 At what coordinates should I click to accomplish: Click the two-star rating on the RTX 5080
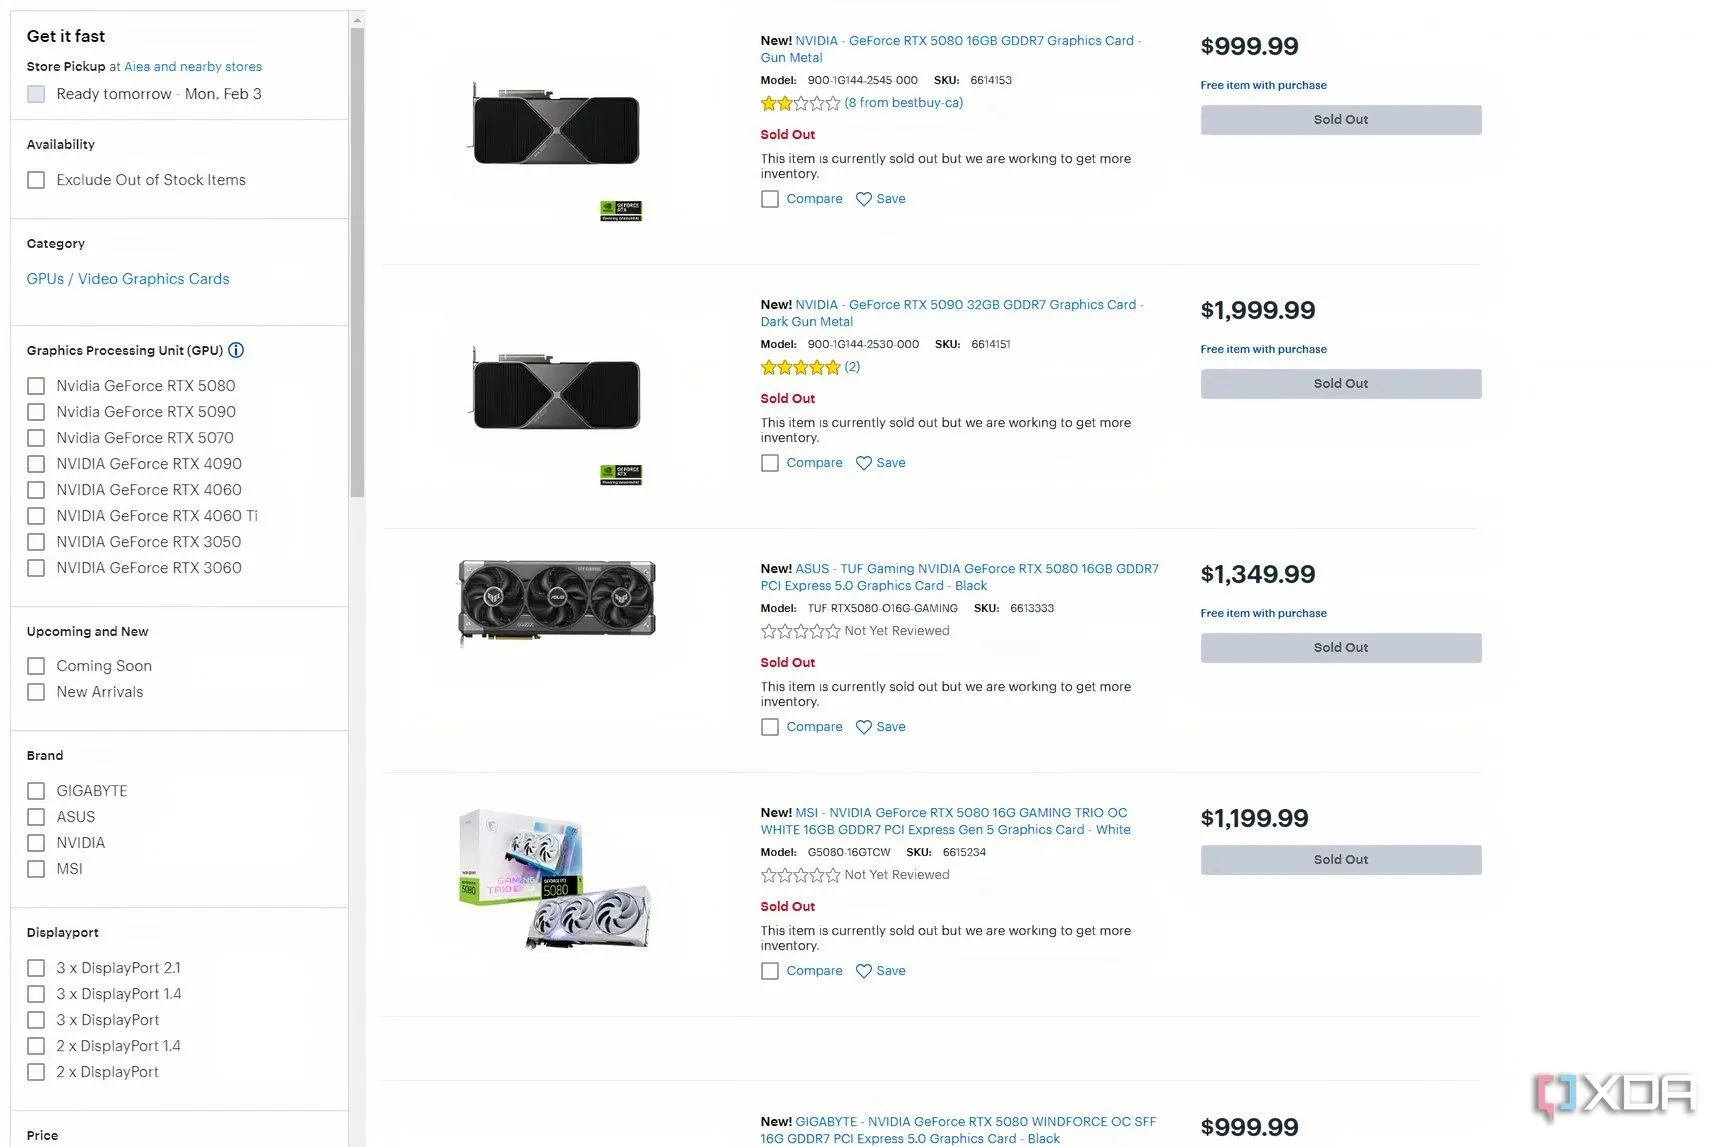(x=800, y=103)
